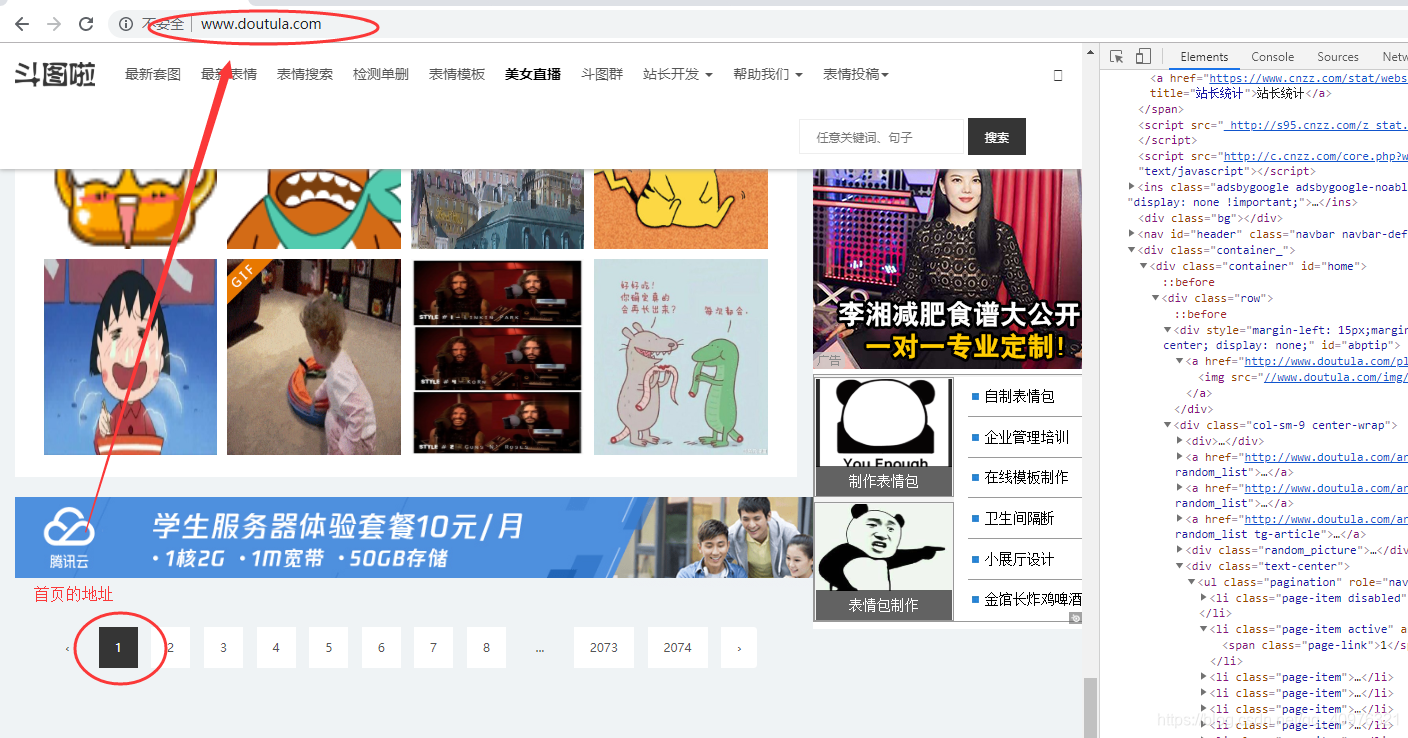Go to page 2073 in pagination
This screenshot has width=1408, height=738.
click(x=604, y=648)
